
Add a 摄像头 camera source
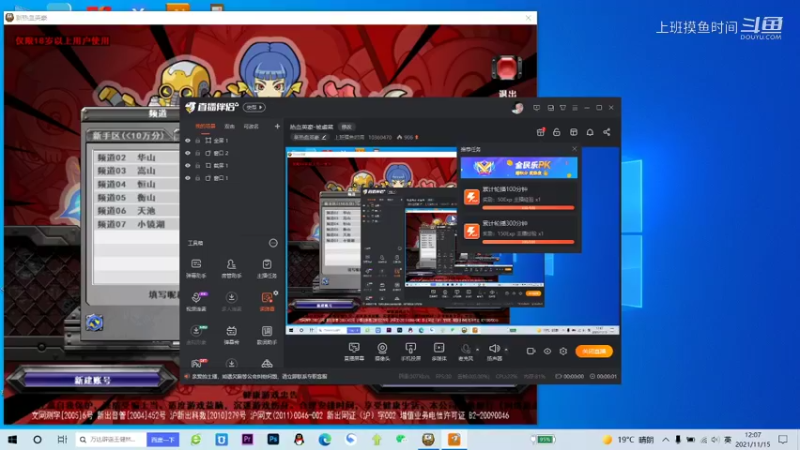[382, 351]
